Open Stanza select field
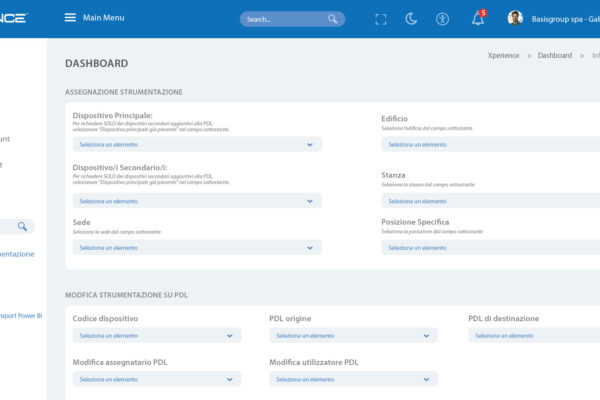This screenshot has width=600, height=400. coord(491,201)
